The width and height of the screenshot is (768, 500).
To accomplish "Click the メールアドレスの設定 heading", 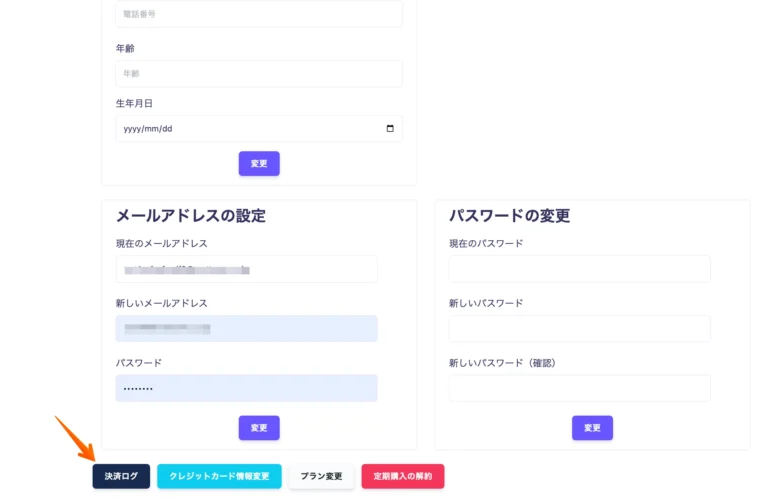I will tap(190, 216).
